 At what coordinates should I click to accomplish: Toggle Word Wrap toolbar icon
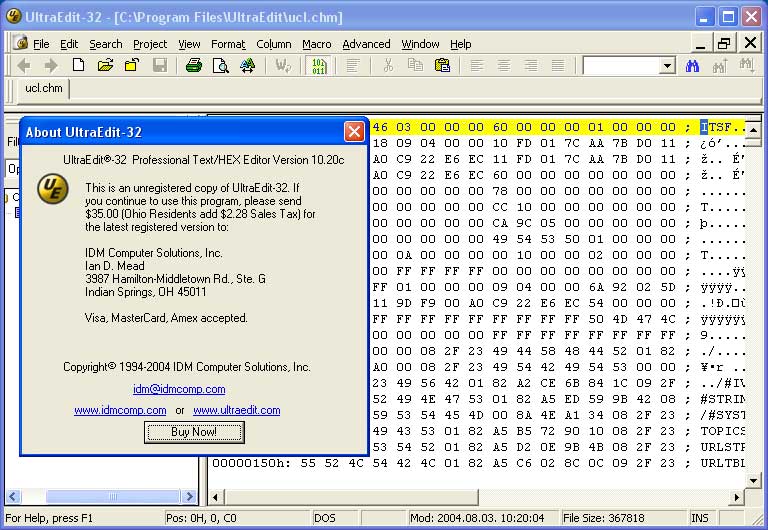(x=283, y=65)
